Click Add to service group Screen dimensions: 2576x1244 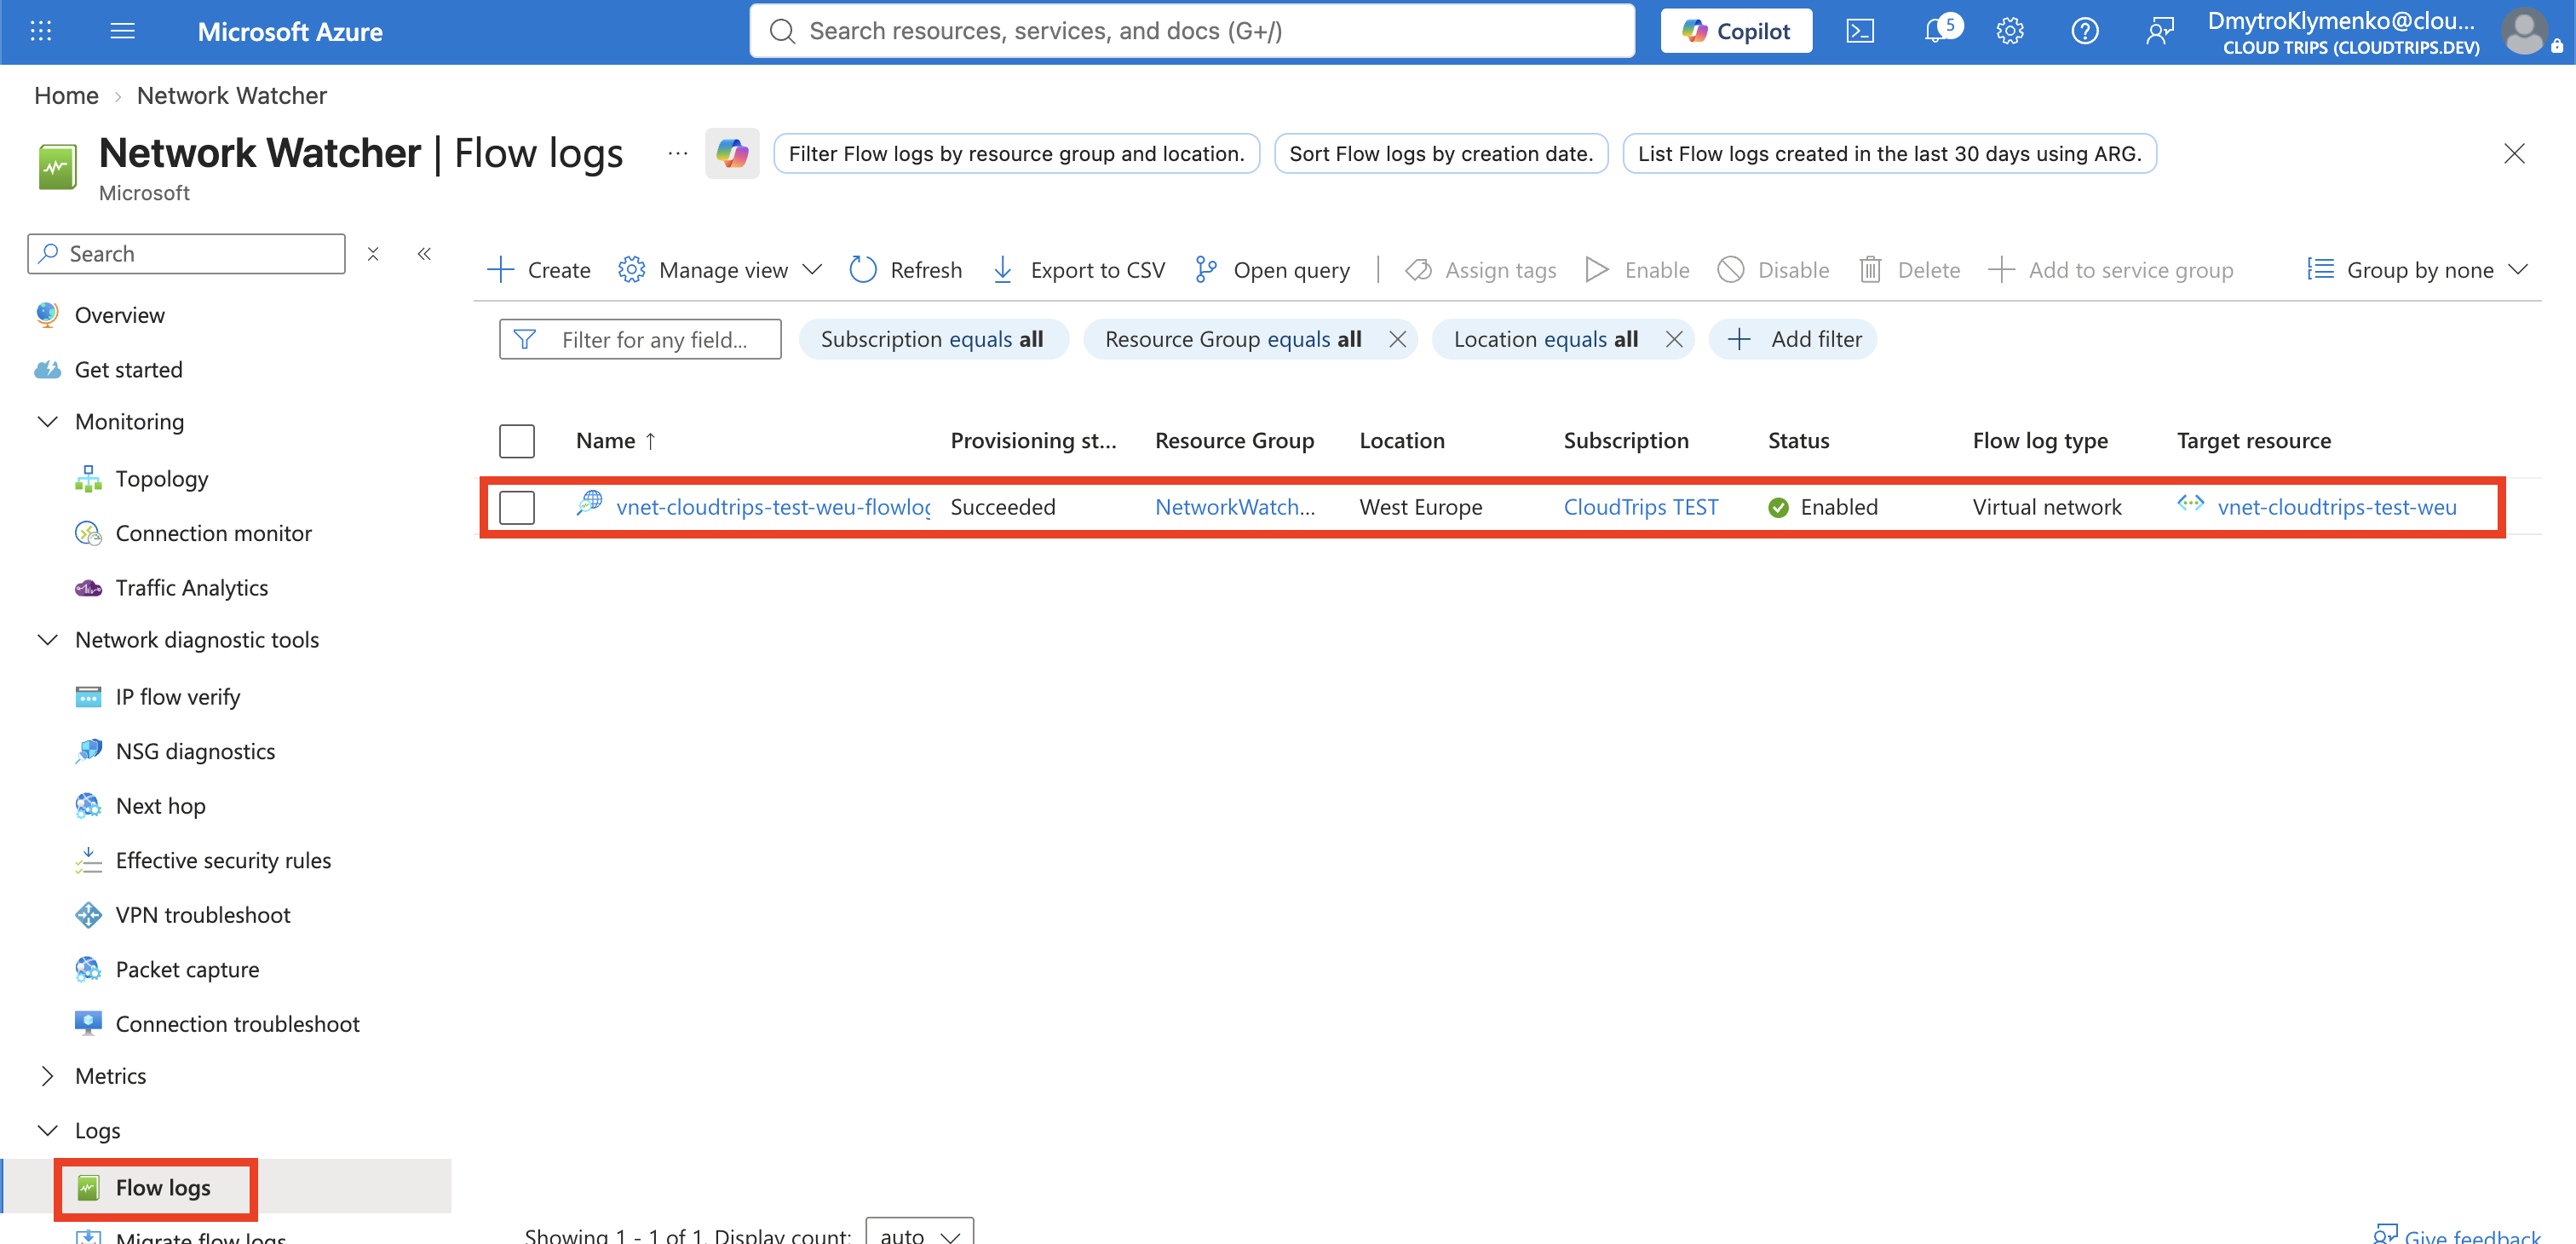[x=2110, y=270]
